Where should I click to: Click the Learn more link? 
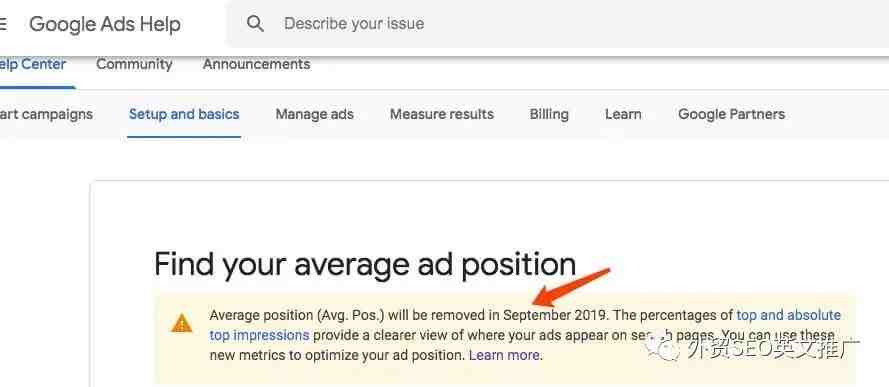504,355
